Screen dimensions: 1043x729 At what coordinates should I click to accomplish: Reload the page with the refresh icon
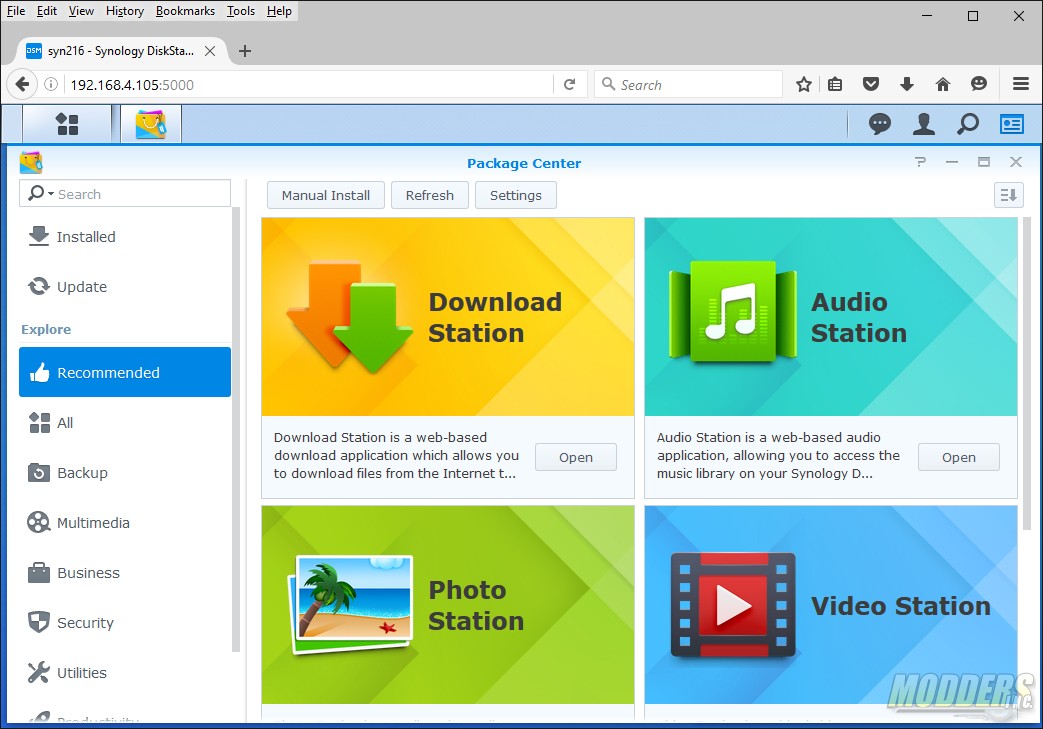569,84
